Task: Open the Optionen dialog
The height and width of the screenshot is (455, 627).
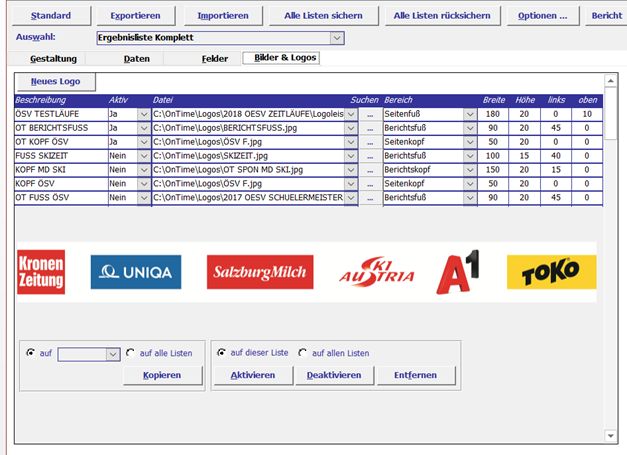Action: [x=543, y=16]
